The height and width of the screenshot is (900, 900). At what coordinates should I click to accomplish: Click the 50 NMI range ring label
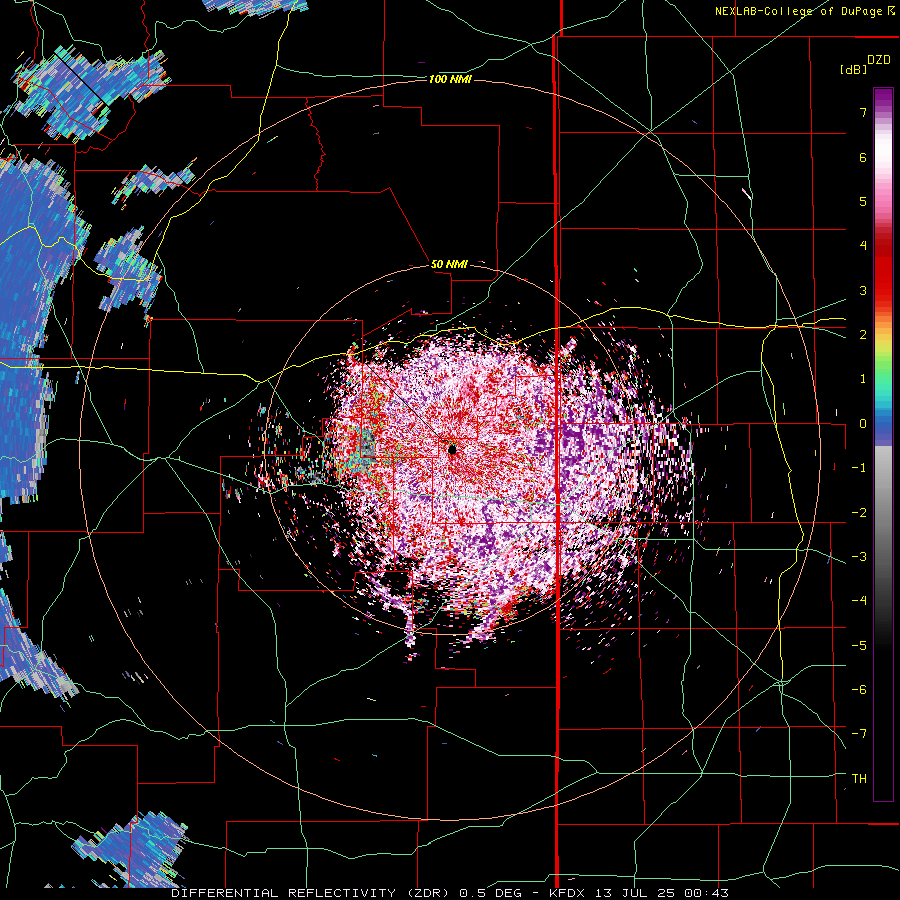pyautogui.click(x=449, y=264)
